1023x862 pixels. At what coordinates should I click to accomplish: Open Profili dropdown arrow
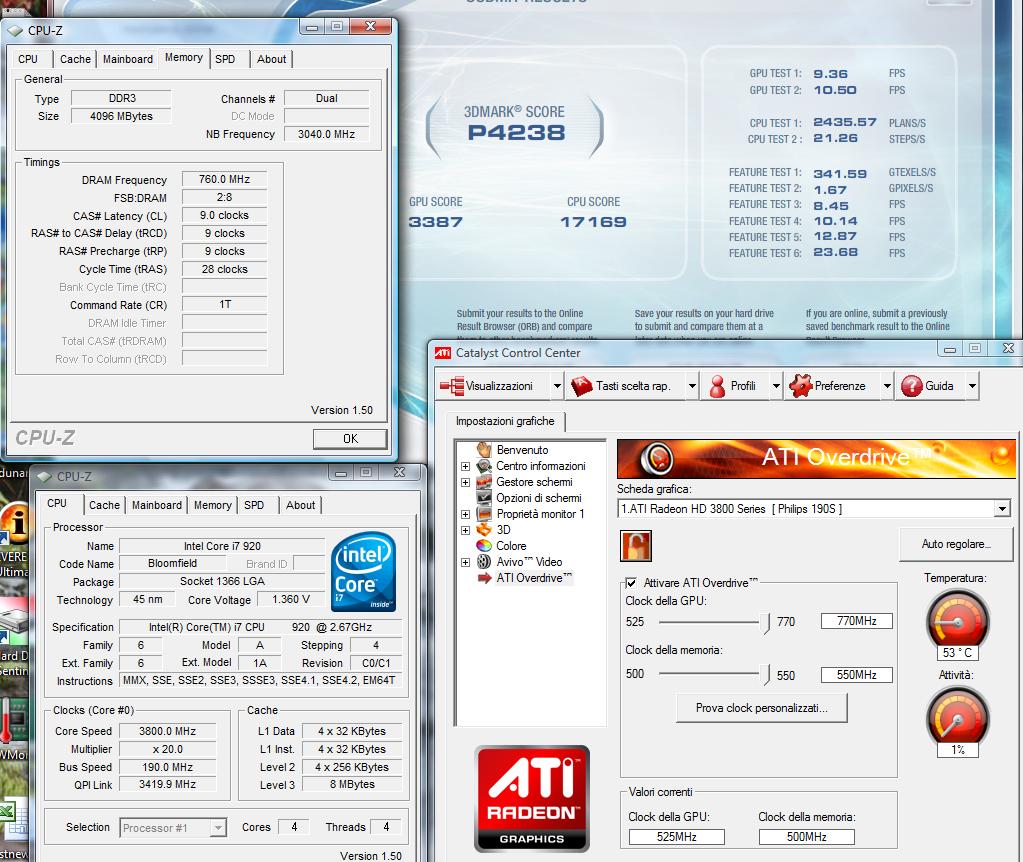tap(776, 386)
